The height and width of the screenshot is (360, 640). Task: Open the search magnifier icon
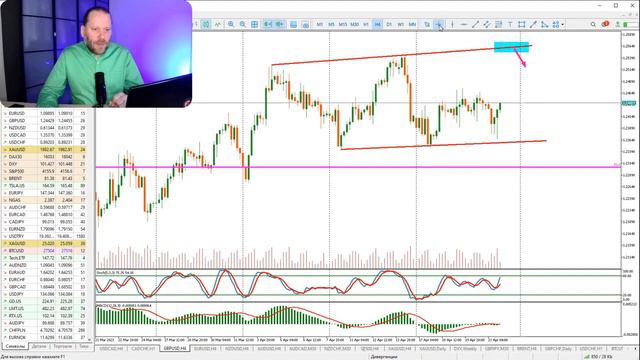(x=593, y=24)
